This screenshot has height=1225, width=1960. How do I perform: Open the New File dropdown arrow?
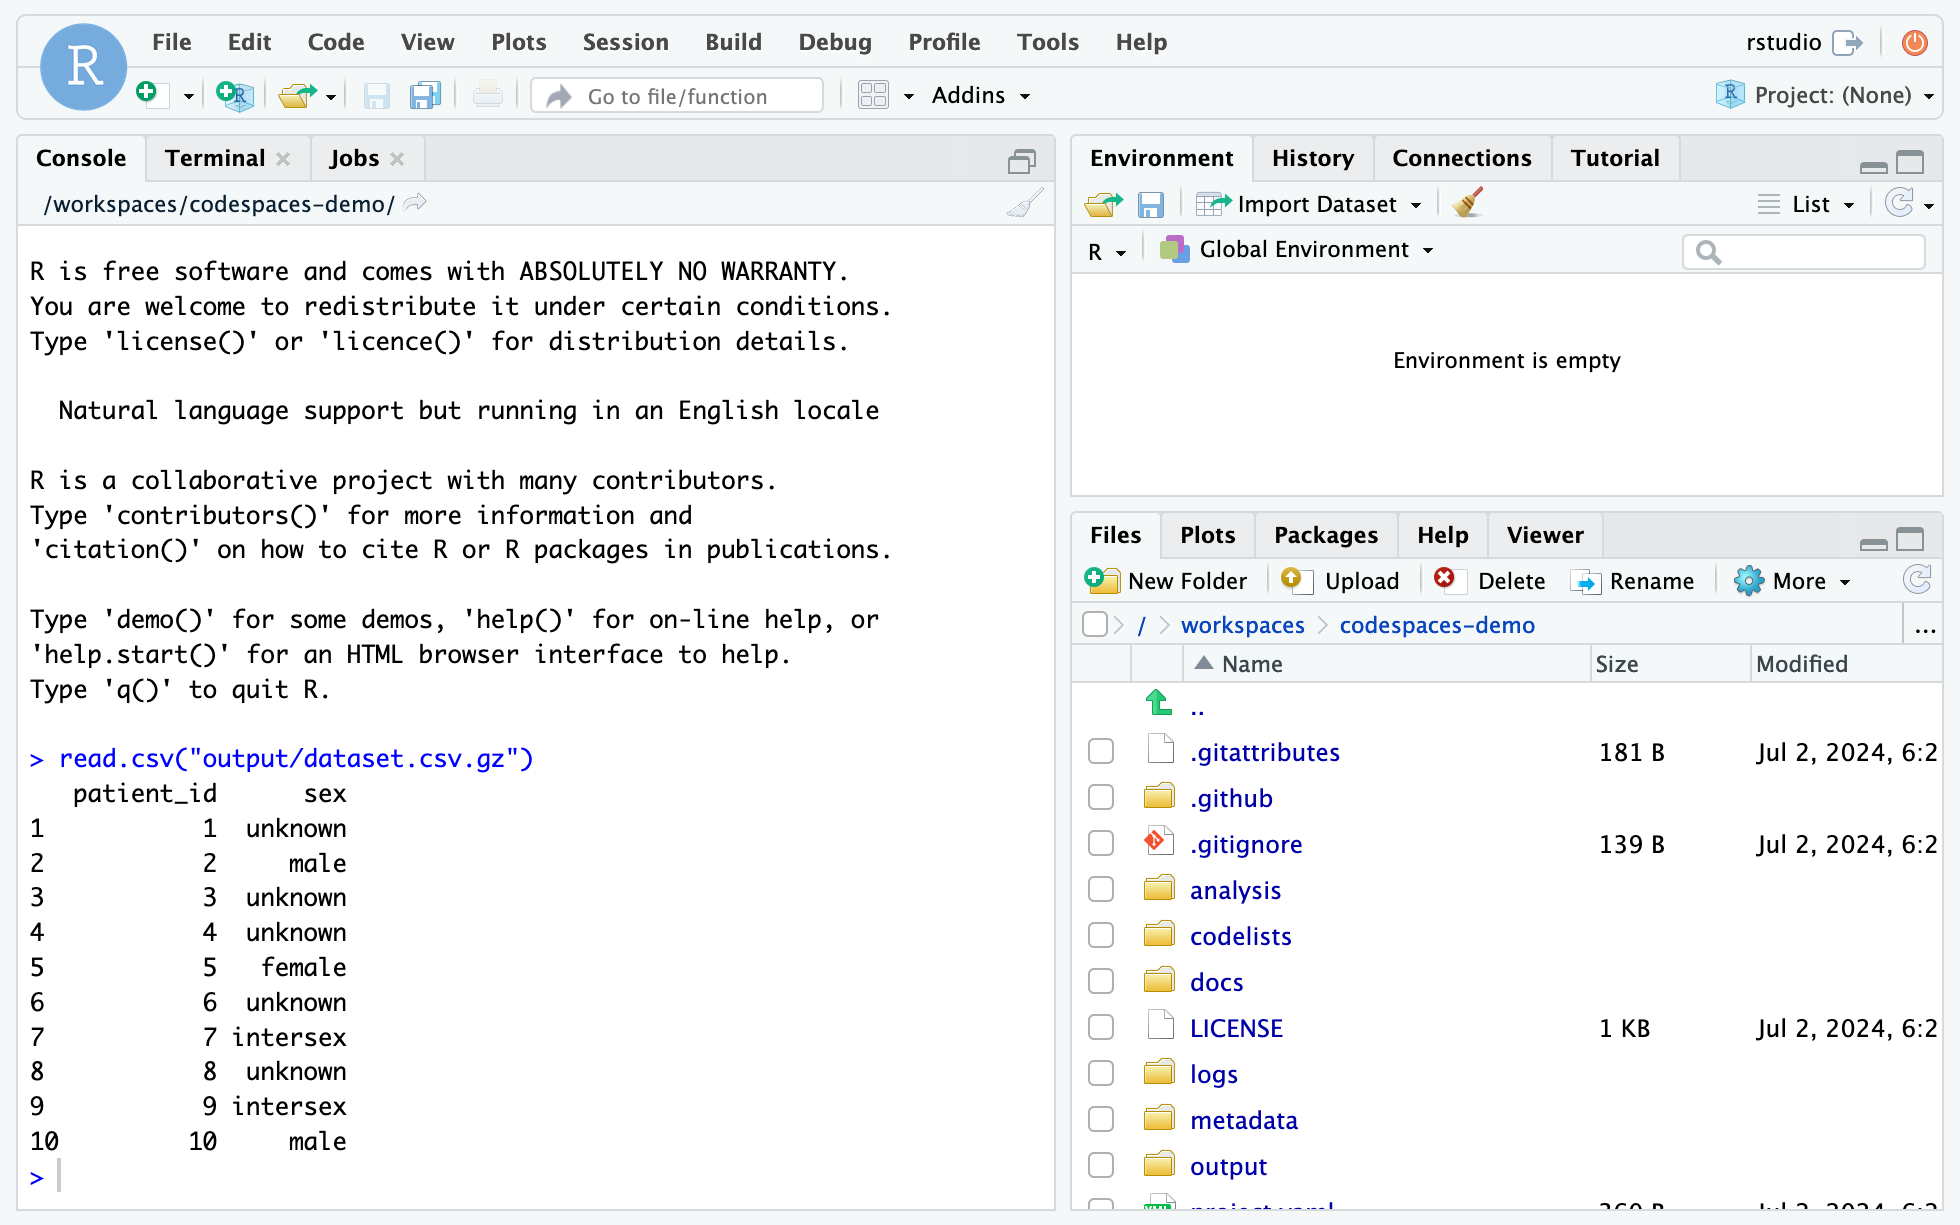tap(188, 97)
